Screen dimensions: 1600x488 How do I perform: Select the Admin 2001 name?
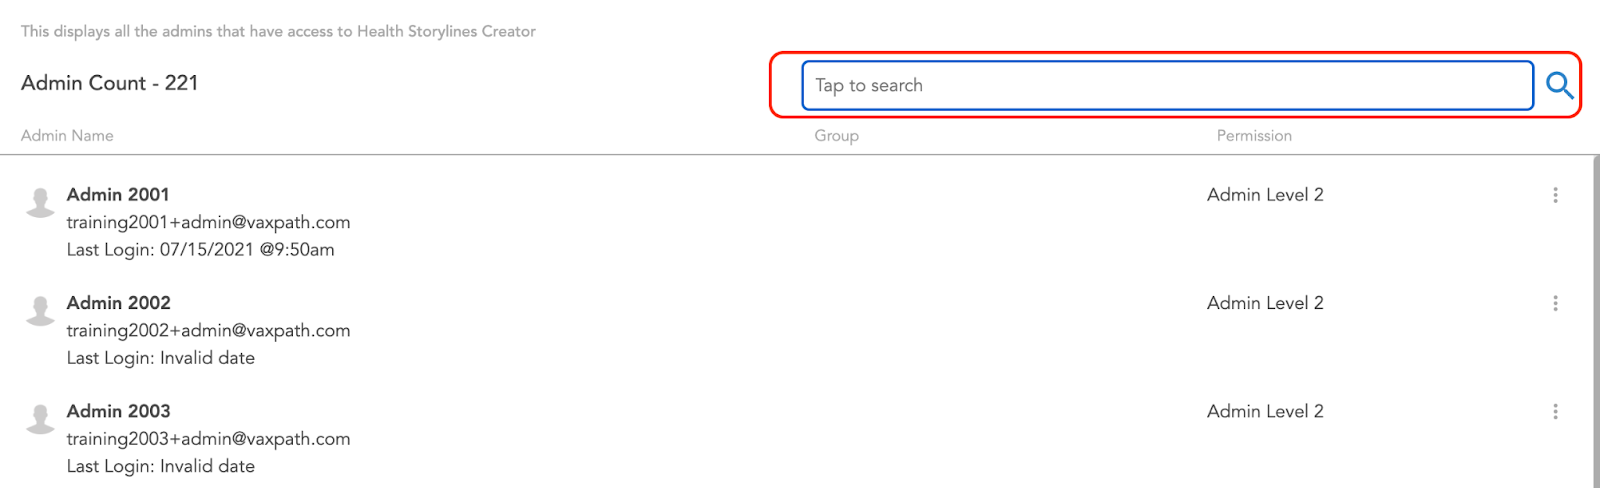pos(118,195)
